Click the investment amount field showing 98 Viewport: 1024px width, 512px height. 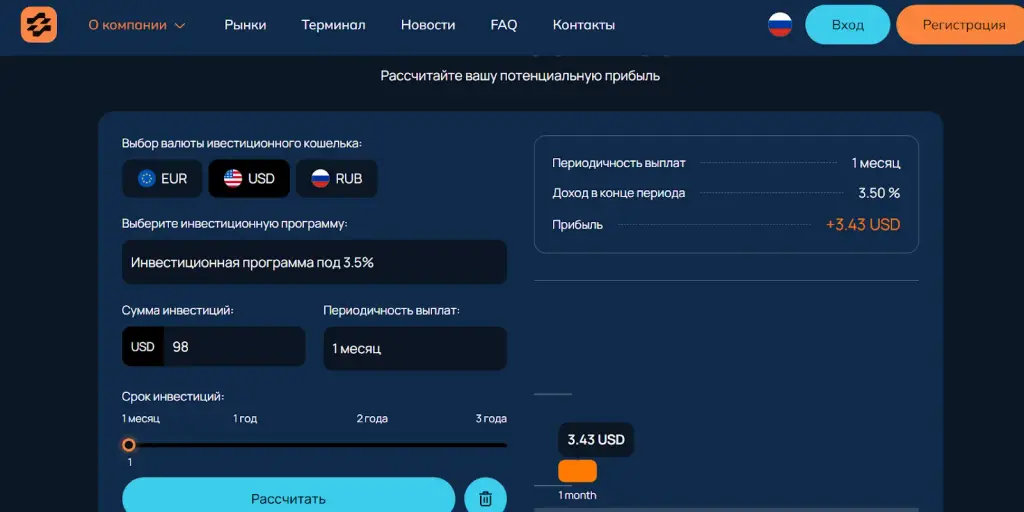pyautogui.click(x=234, y=347)
